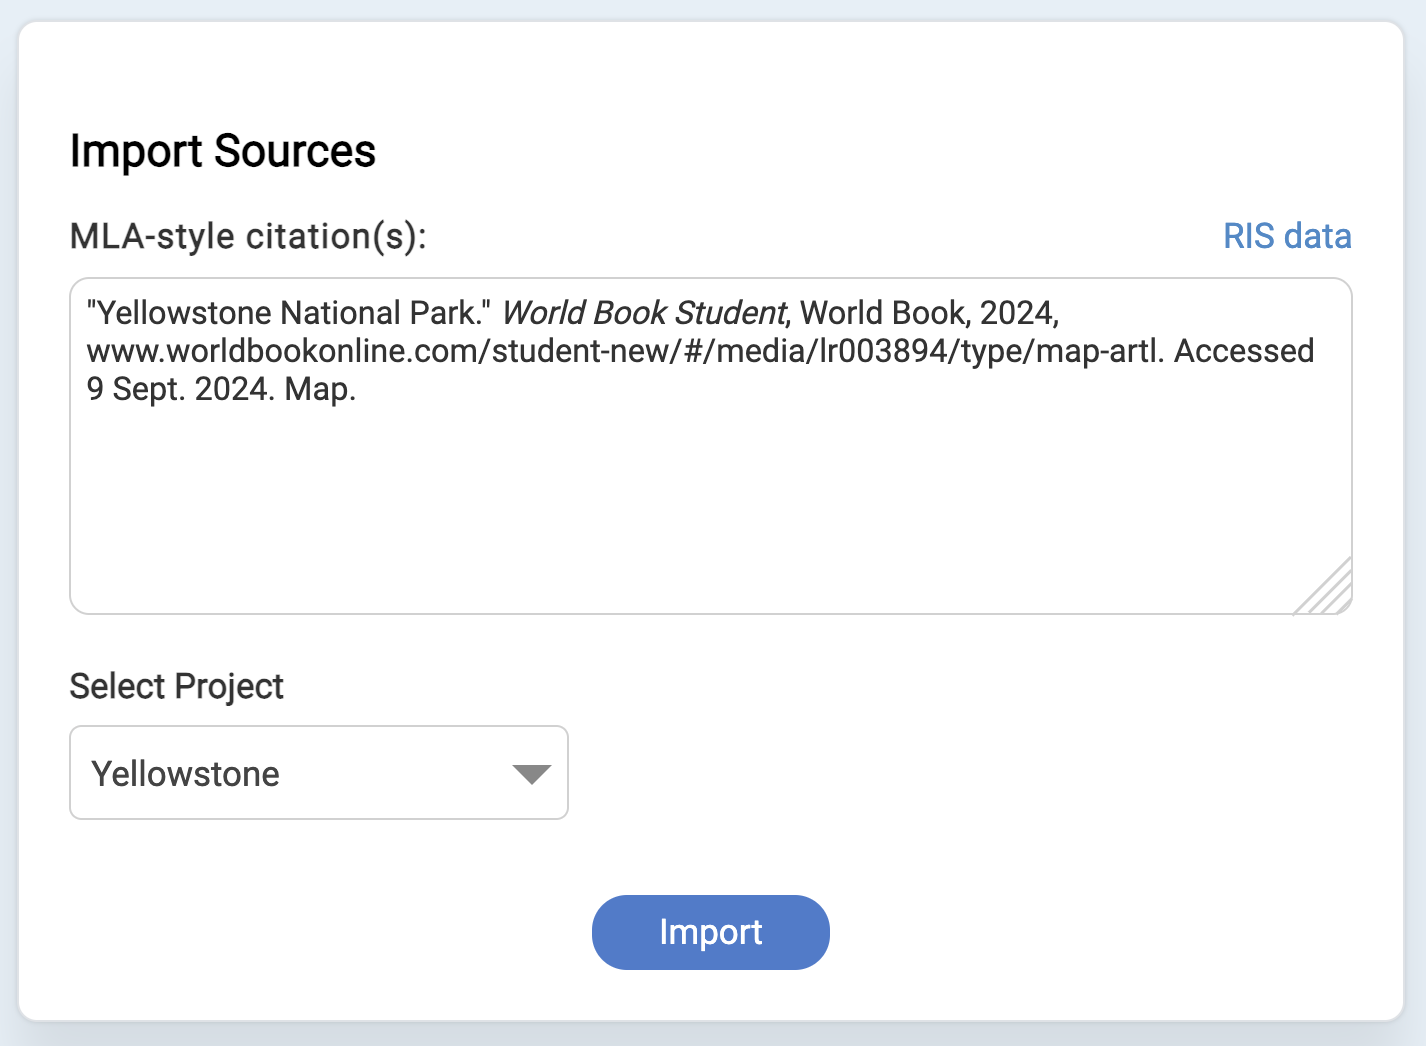Click the word "Accessed" in the citation
The height and width of the screenshot is (1046, 1426).
(x=1244, y=351)
